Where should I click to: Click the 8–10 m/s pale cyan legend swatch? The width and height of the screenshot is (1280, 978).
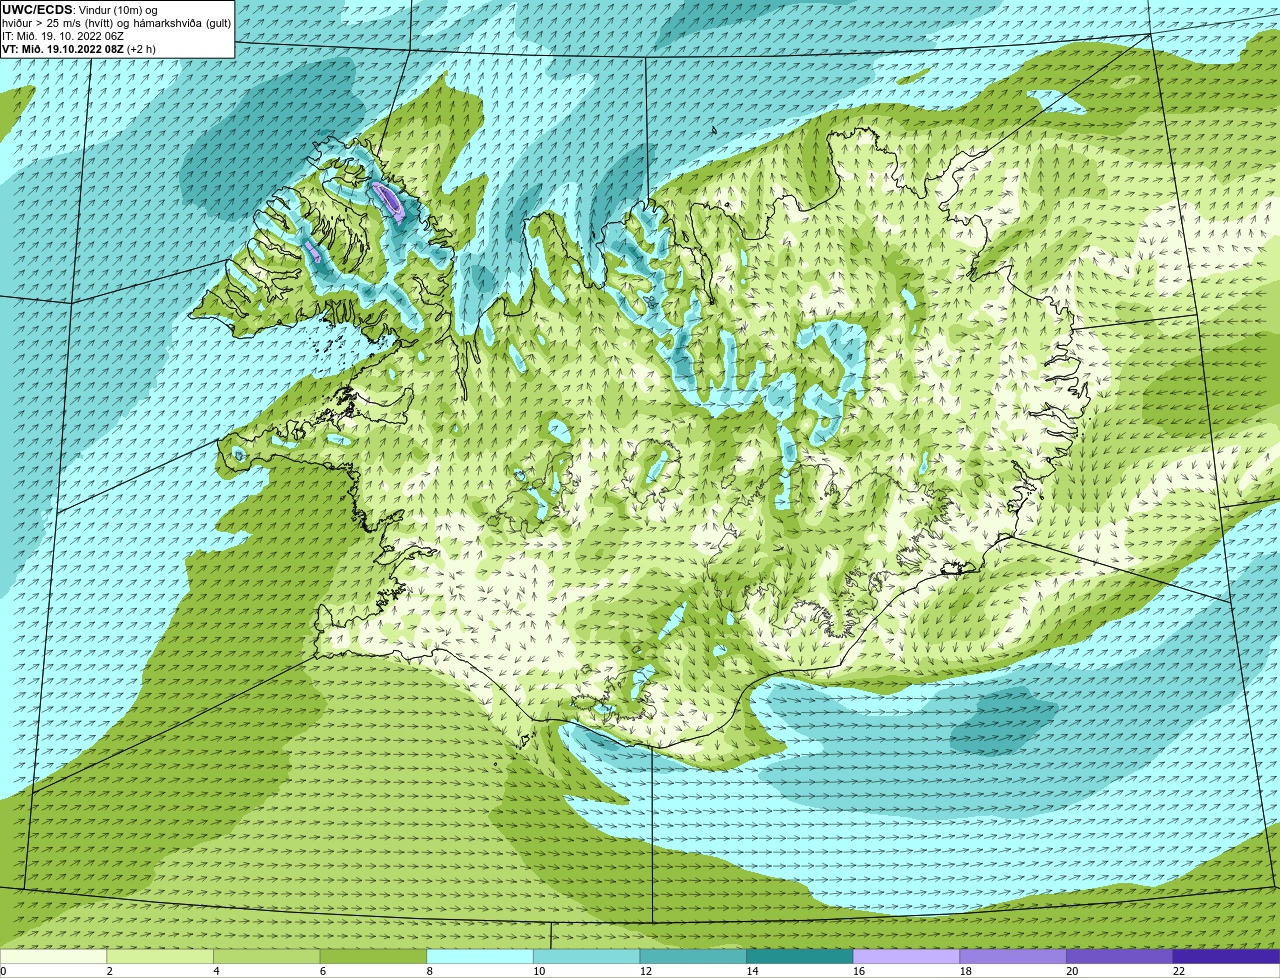(x=480, y=956)
